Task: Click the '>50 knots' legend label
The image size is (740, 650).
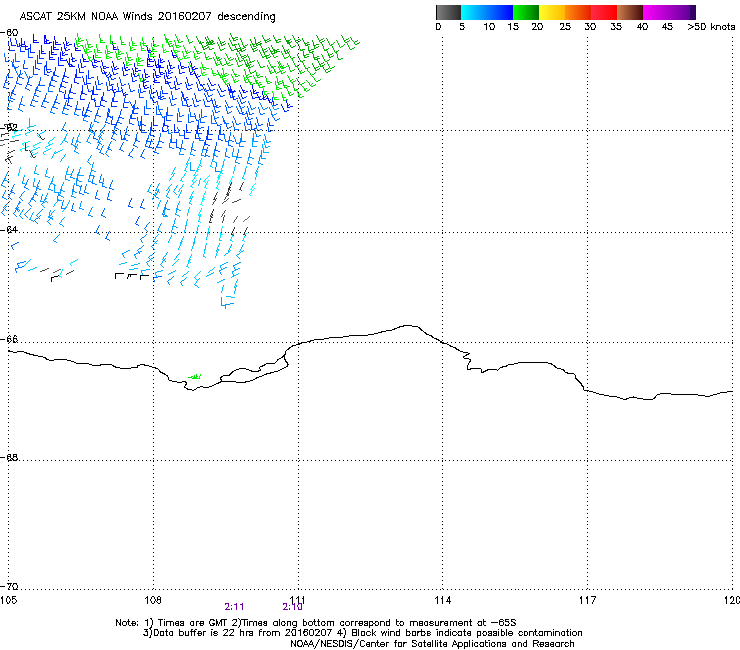Action: (x=711, y=27)
